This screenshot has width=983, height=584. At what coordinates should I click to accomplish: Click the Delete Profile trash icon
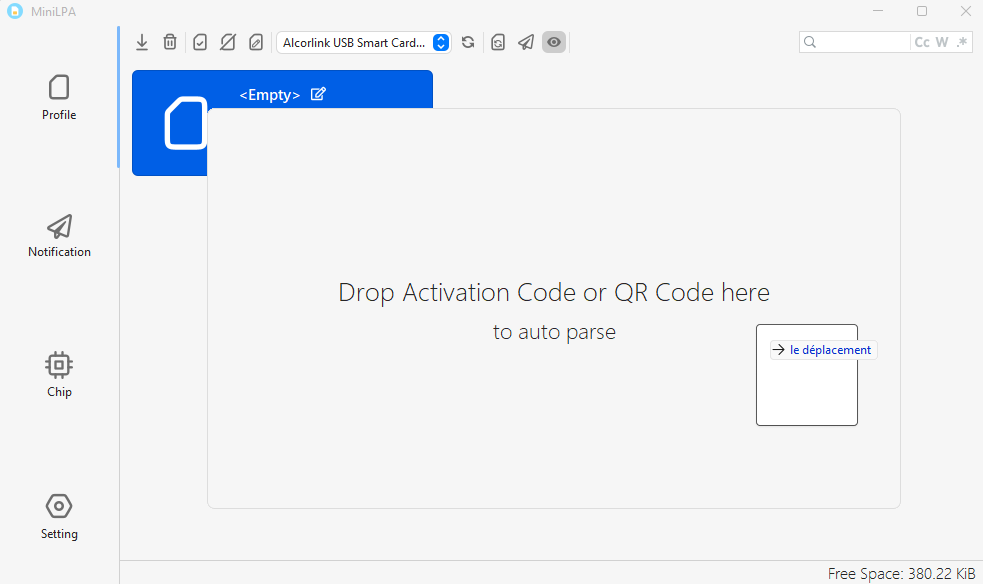coord(170,42)
